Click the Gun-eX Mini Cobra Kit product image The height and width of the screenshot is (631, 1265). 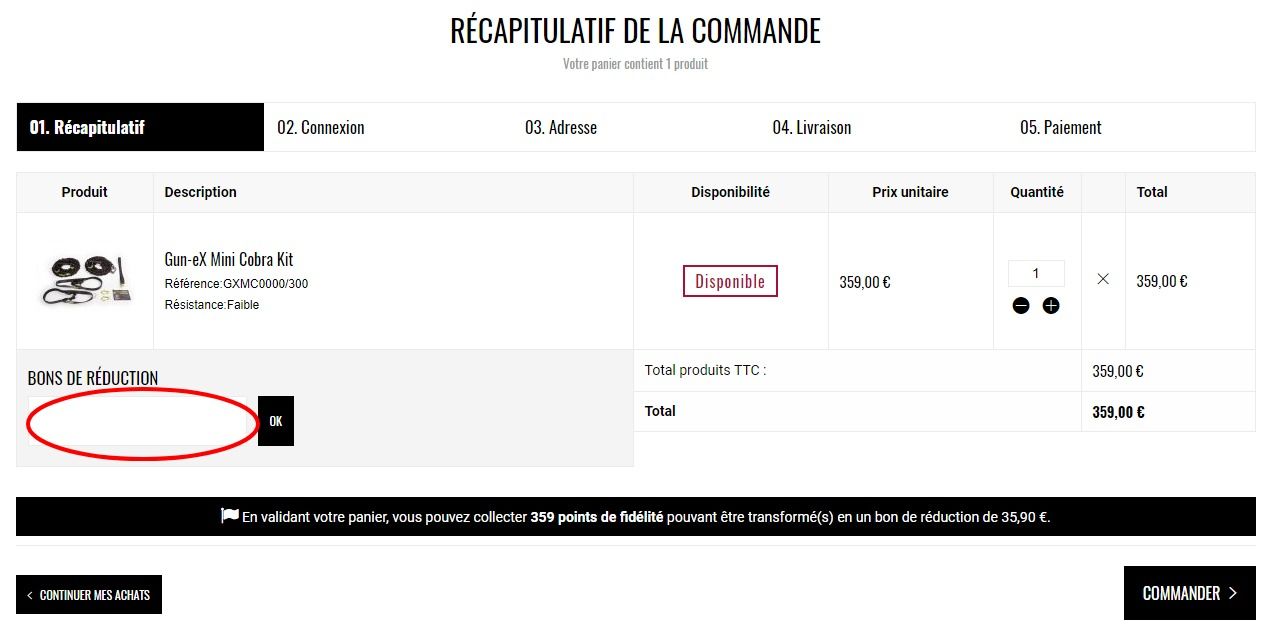[x=84, y=281]
